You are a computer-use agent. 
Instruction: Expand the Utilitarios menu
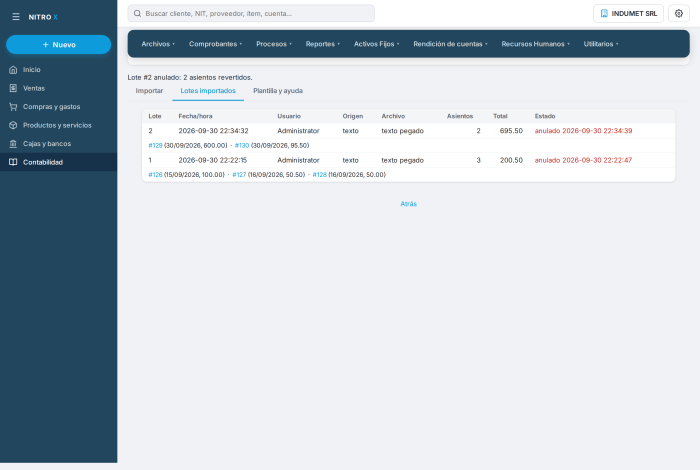point(601,44)
